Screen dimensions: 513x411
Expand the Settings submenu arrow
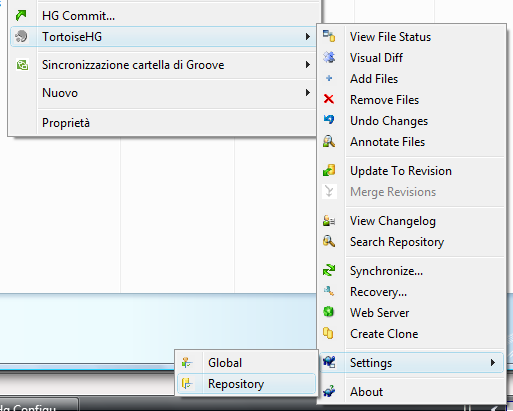[x=493, y=362]
